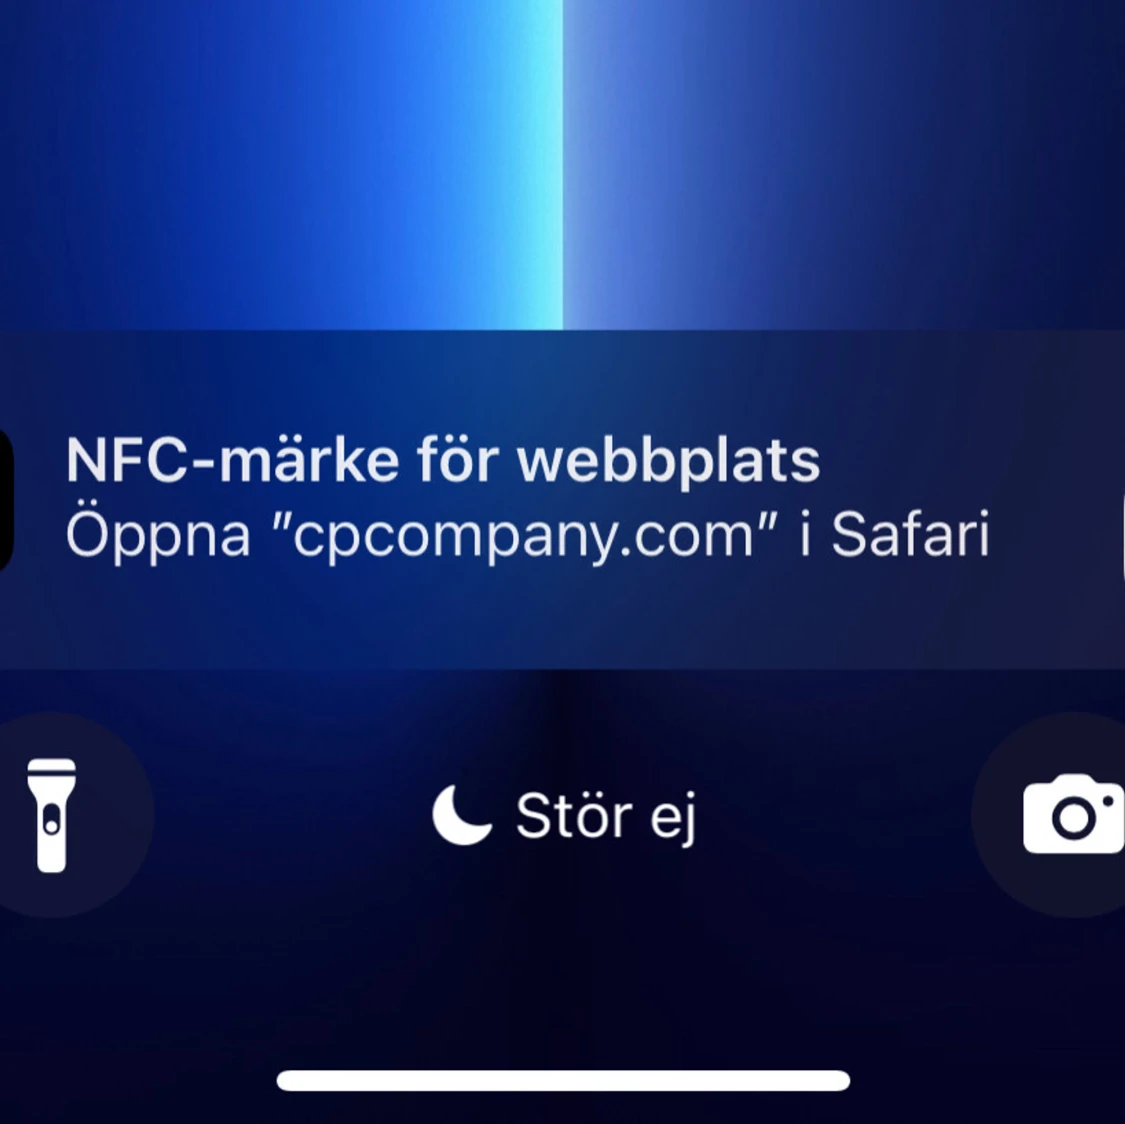The width and height of the screenshot is (1125, 1124).
Task: Open the NFC-märke för webbplats notification
Action: (x=562, y=499)
